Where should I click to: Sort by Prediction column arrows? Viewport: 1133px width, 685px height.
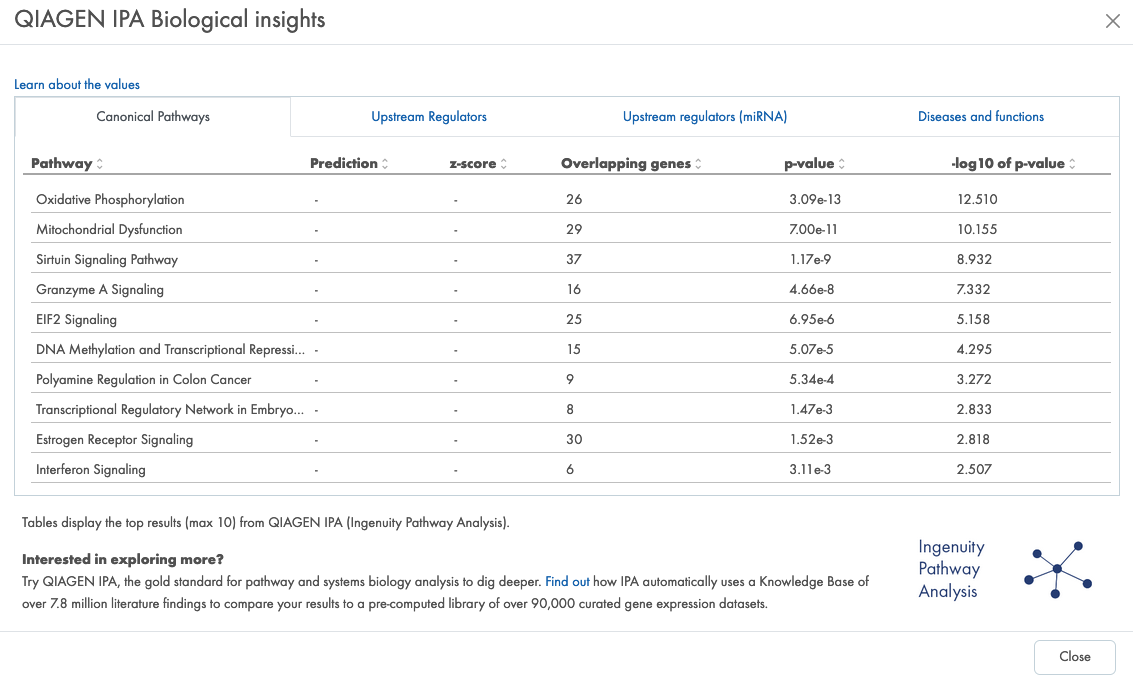point(385,164)
